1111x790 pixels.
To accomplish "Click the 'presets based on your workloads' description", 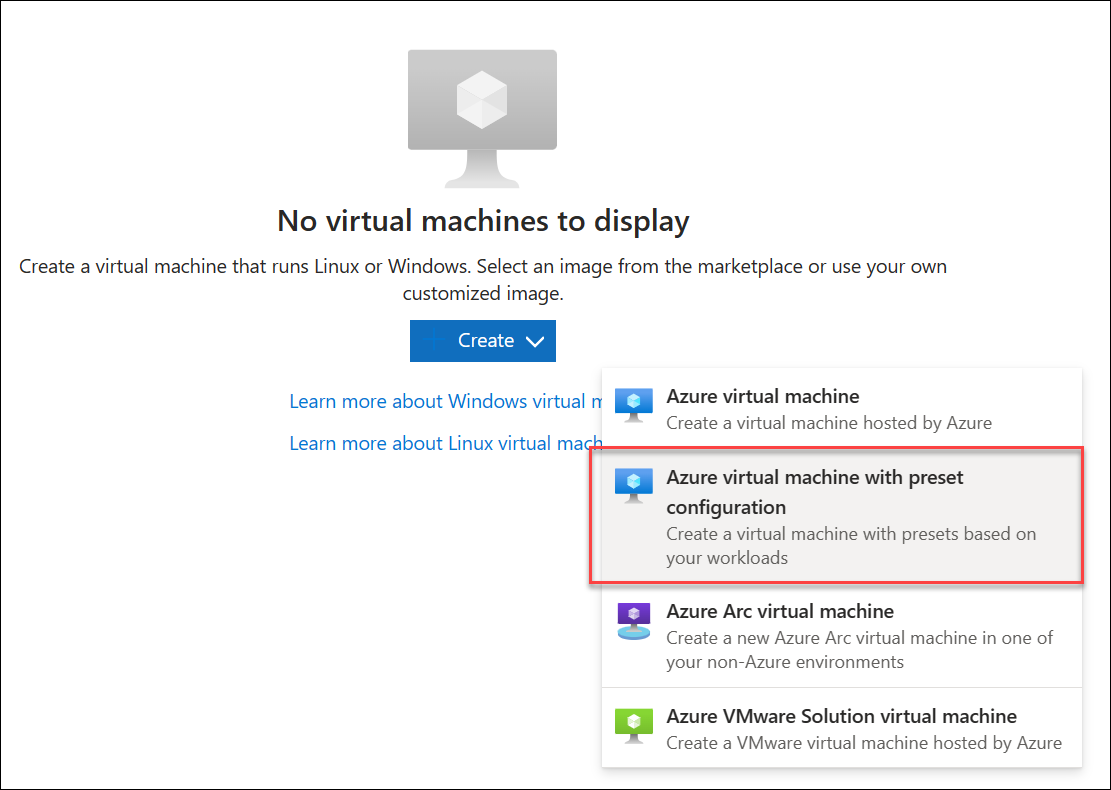I will tap(851, 546).
